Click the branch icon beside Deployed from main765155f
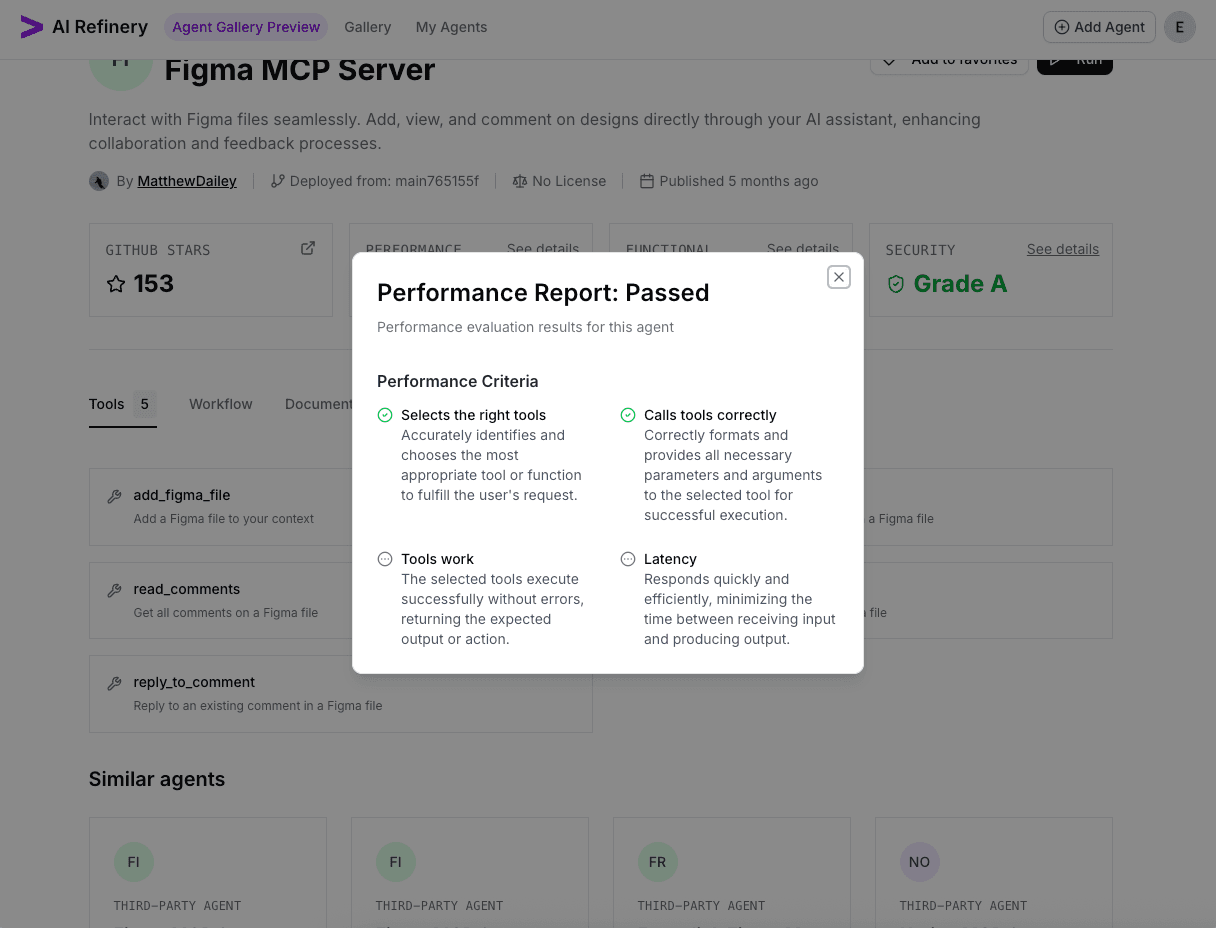This screenshot has width=1216, height=928. click(x=277, y=181)
